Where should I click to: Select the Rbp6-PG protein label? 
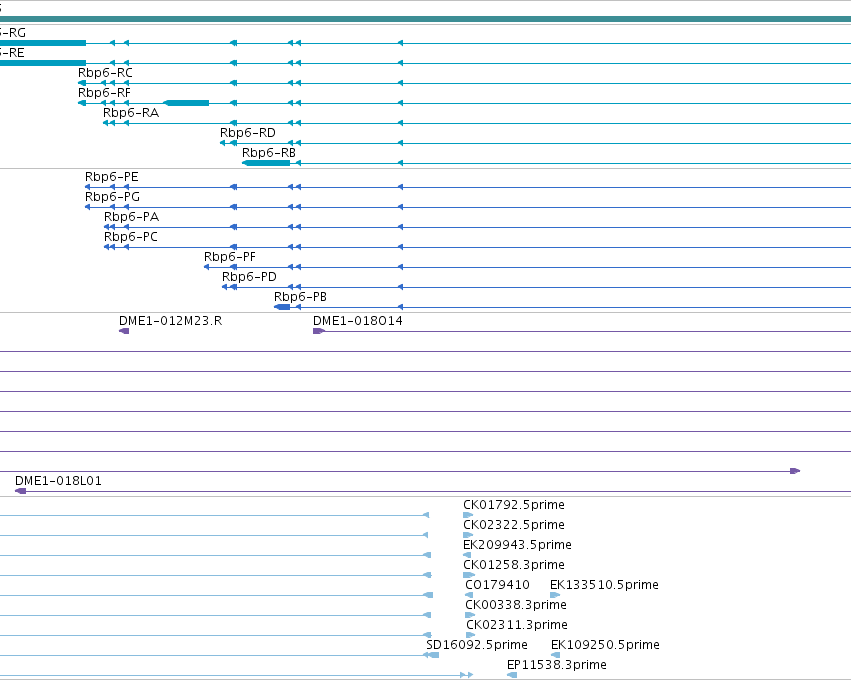click(112, 197)
